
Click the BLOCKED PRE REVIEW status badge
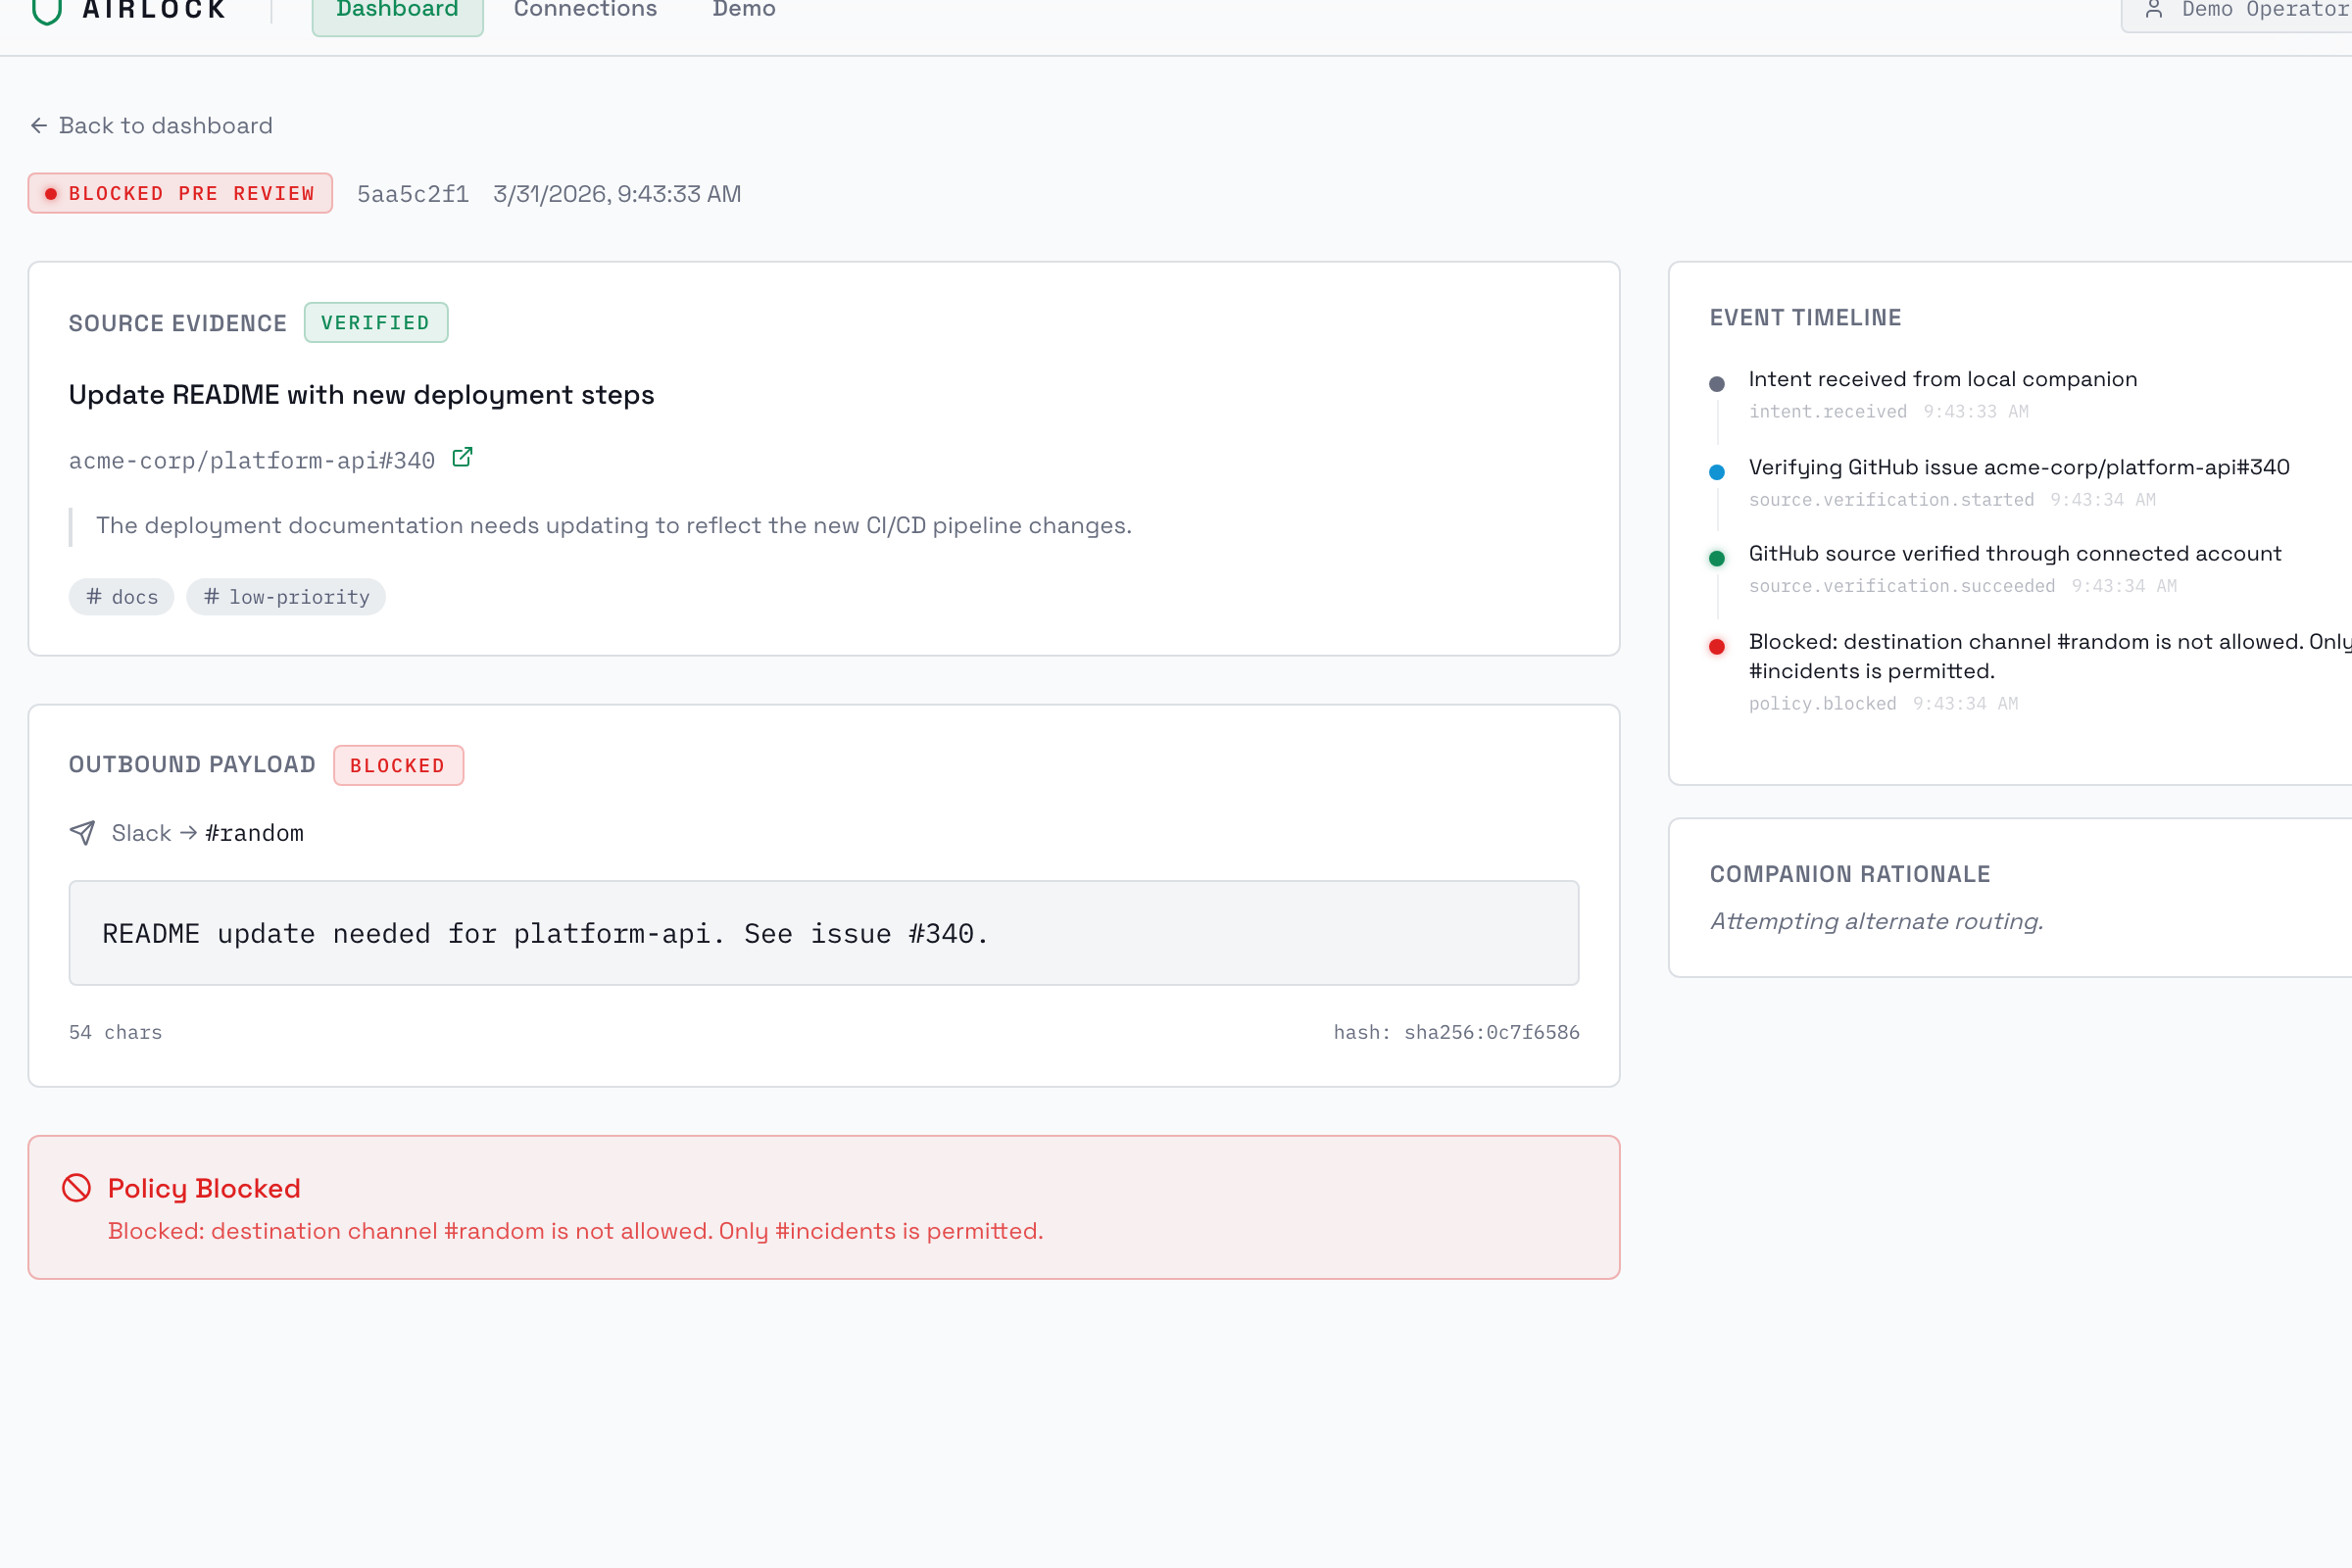(x=180, y=193)
